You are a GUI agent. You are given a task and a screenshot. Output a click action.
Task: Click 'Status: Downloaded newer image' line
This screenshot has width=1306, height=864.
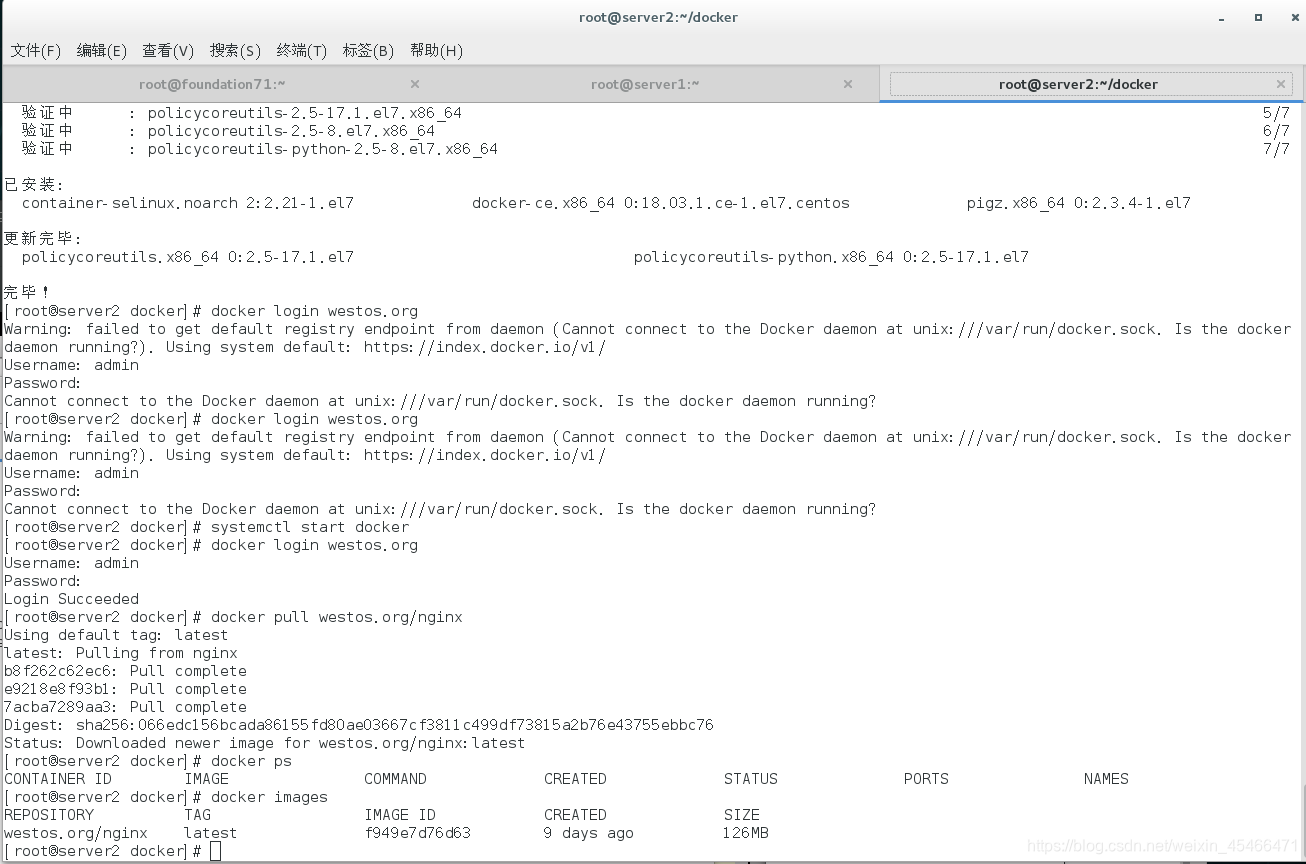pyautogui.click(x=264, y=743)
